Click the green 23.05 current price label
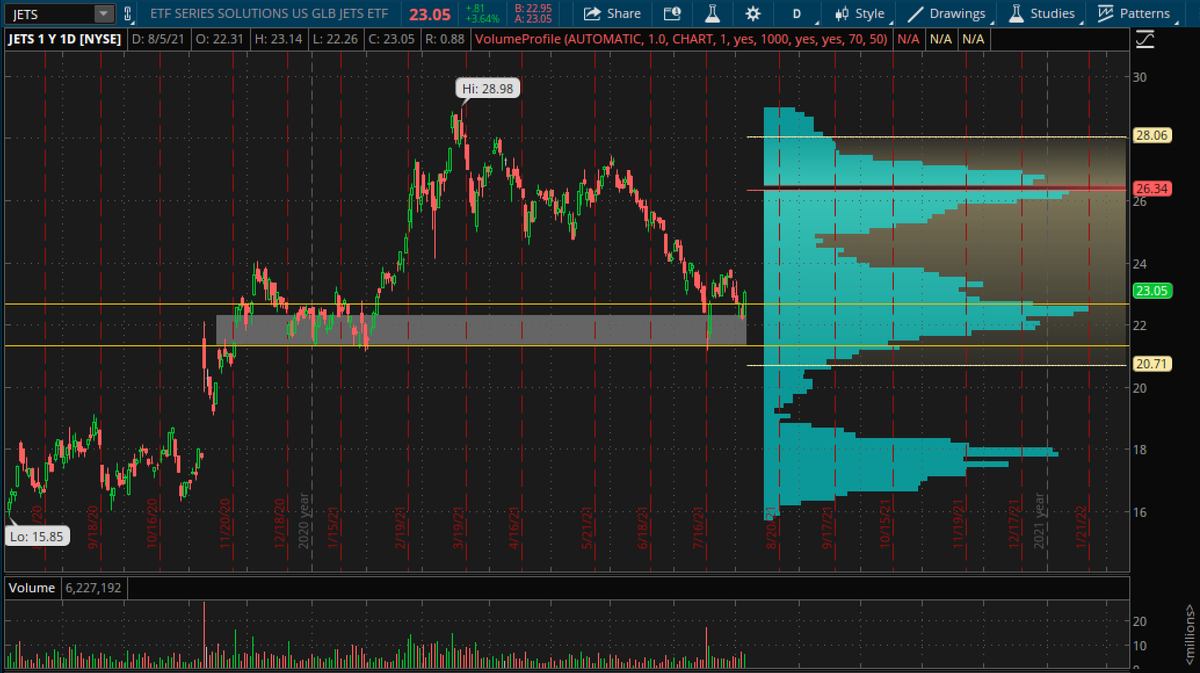Viewport: 1200px width, 673px height. pos(1152,291)
